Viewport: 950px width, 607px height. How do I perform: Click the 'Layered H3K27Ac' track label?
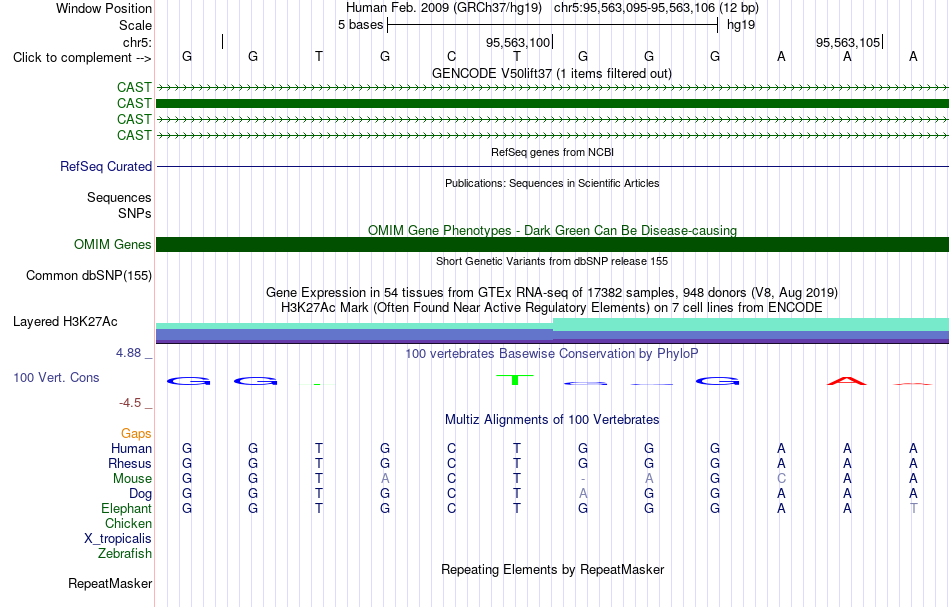coord(65,322)
